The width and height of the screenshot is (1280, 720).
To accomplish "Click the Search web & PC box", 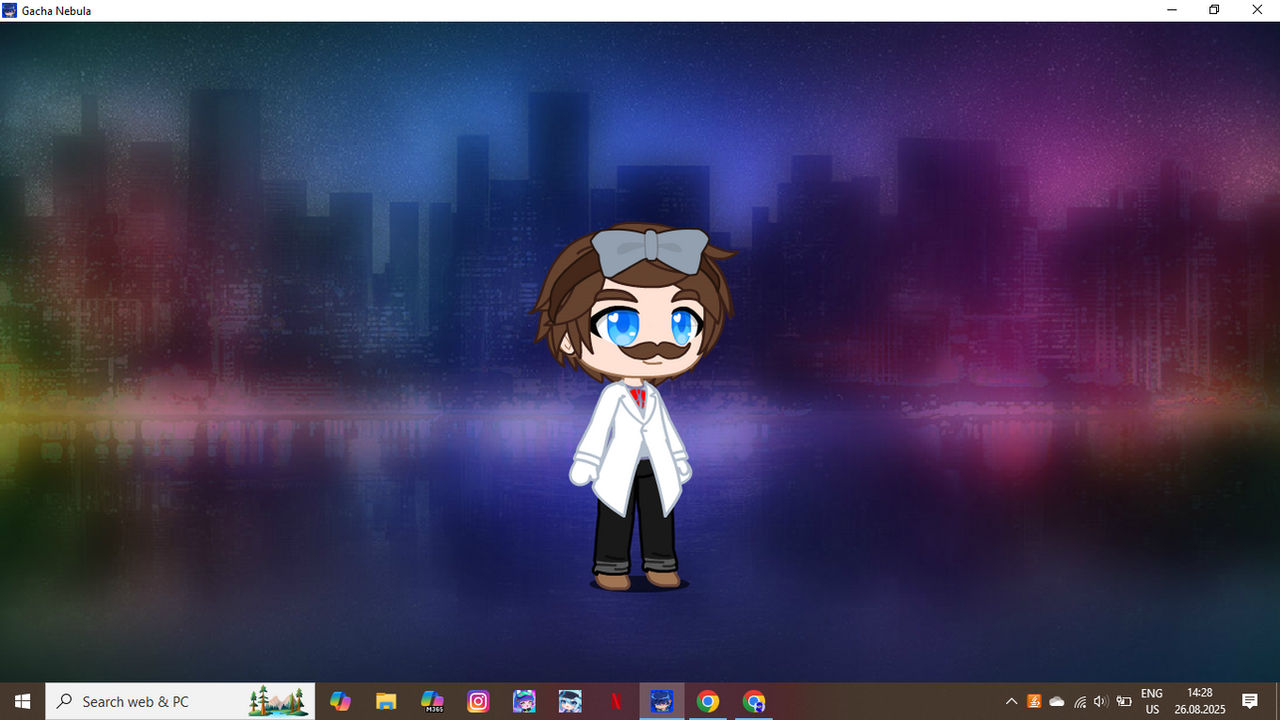I will click(180, 701).
